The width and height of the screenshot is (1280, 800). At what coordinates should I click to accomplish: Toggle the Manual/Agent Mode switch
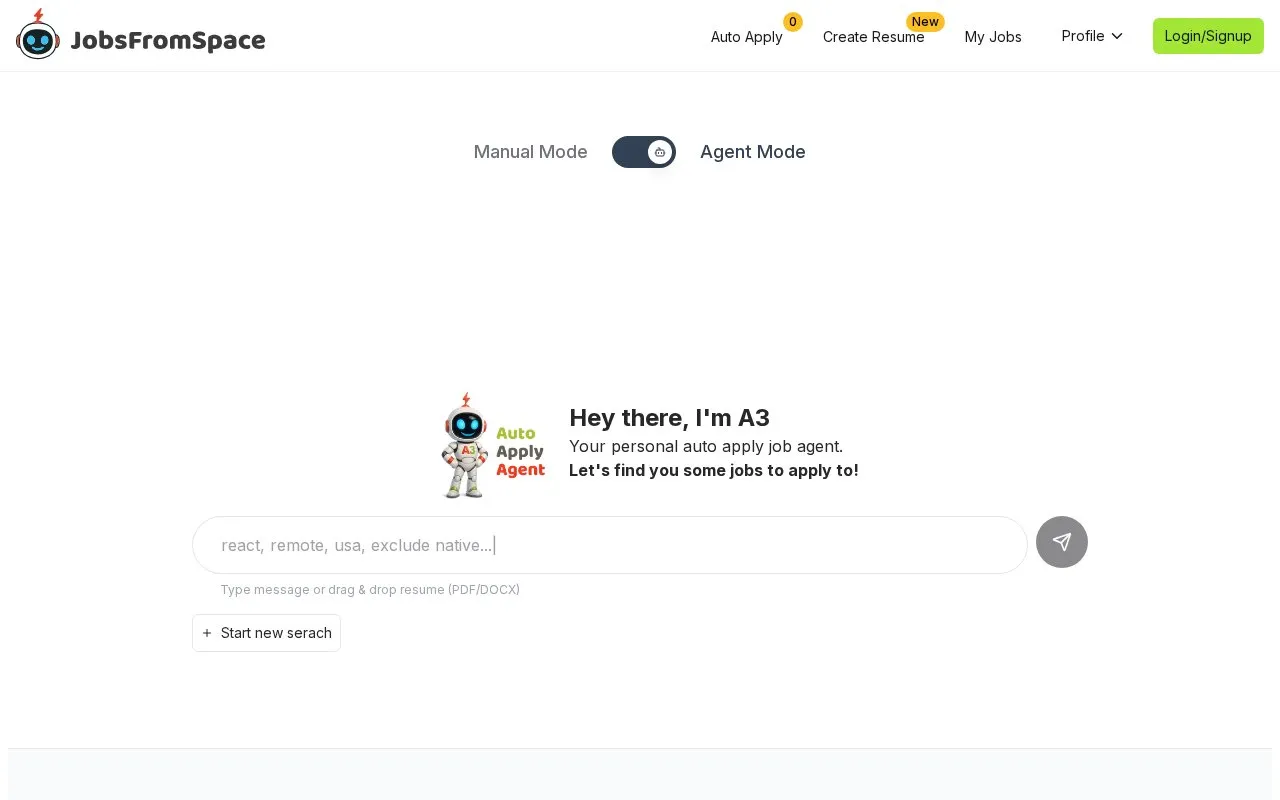pyautogui.click(x=644, y=152)
